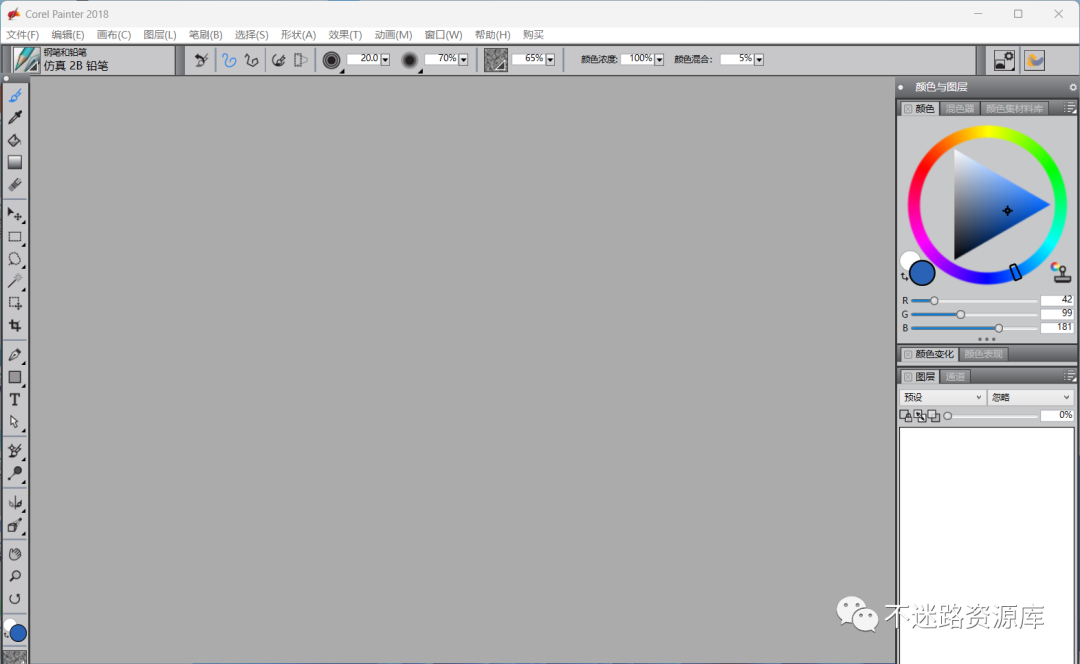1080x664 pixels.
Task: Open the brush size preview icon
Action: pos(331,61)
